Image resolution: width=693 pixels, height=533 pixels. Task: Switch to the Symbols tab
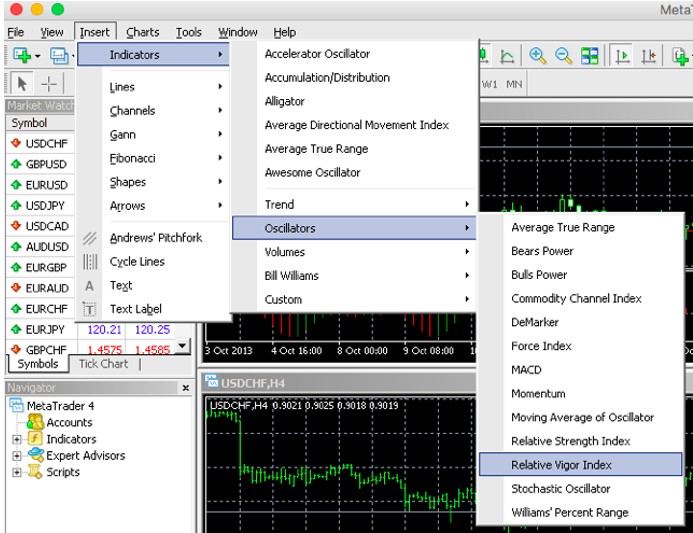(x=38, y=364)
